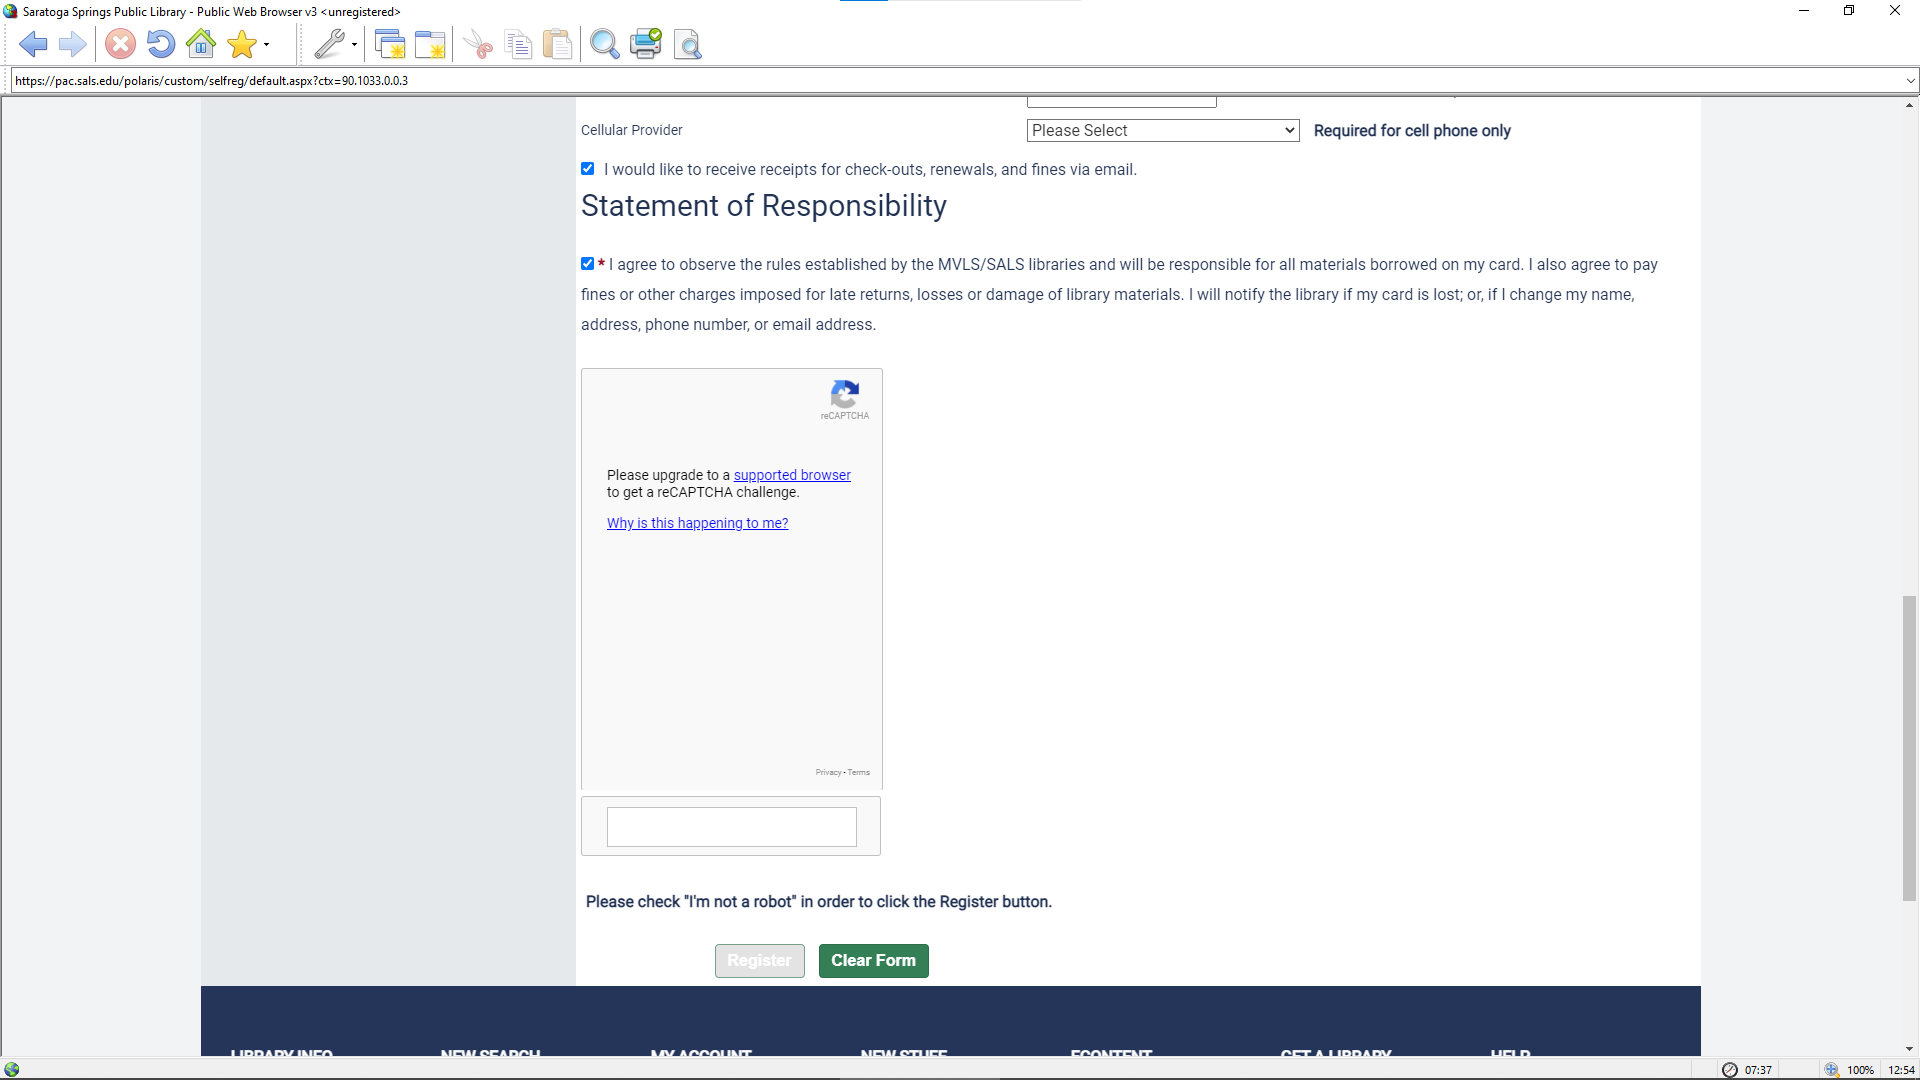Expand the favorites star dropdown arrow

266,44
